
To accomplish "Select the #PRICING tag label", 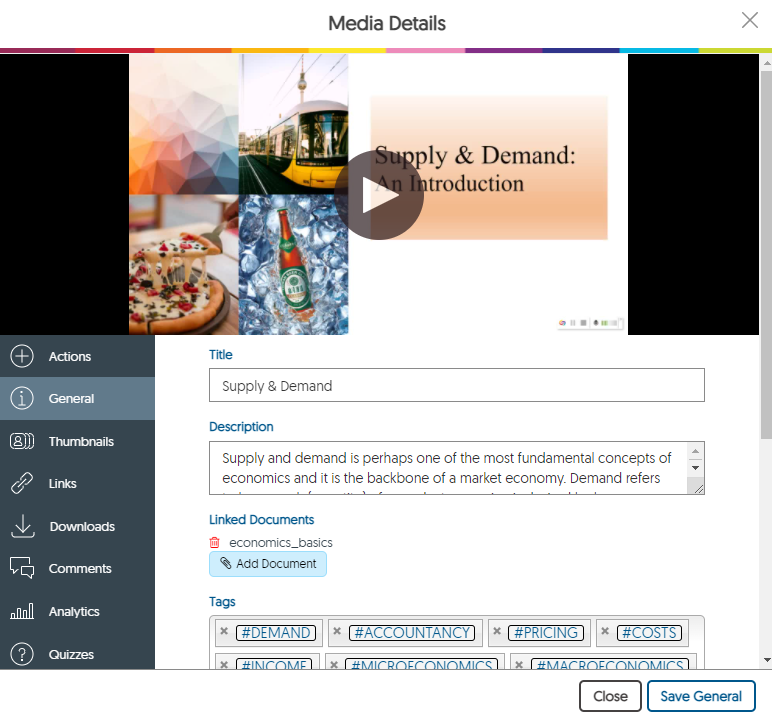I will point(546,633).
